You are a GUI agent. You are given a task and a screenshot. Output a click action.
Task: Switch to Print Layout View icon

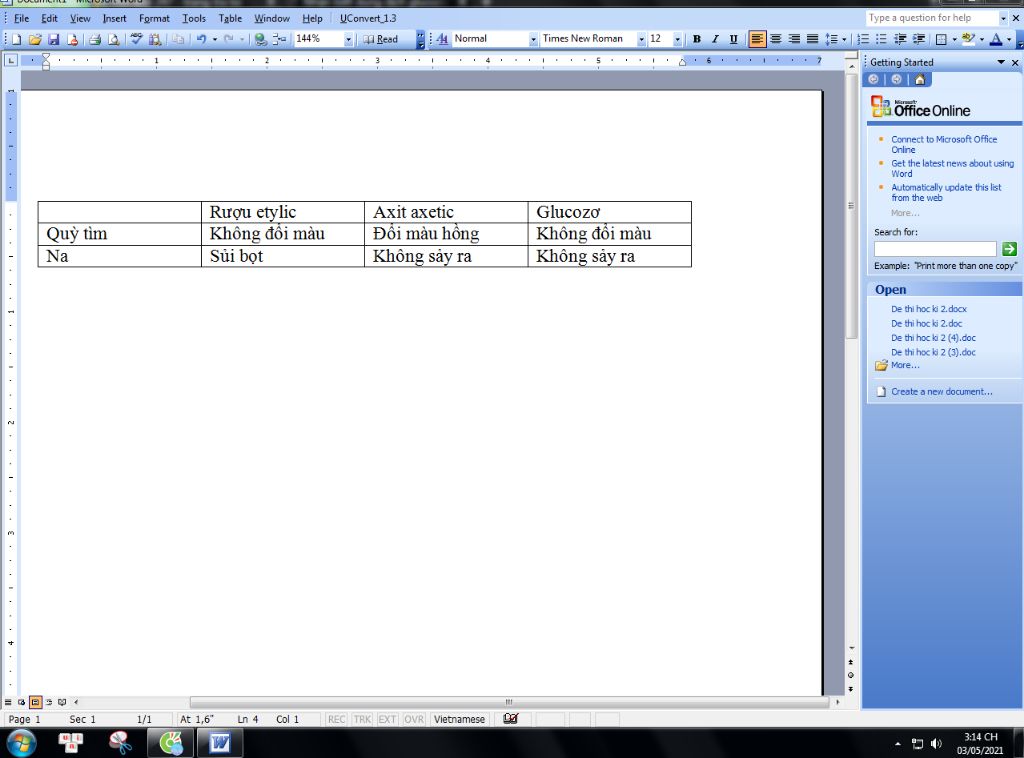click(35, 703)
